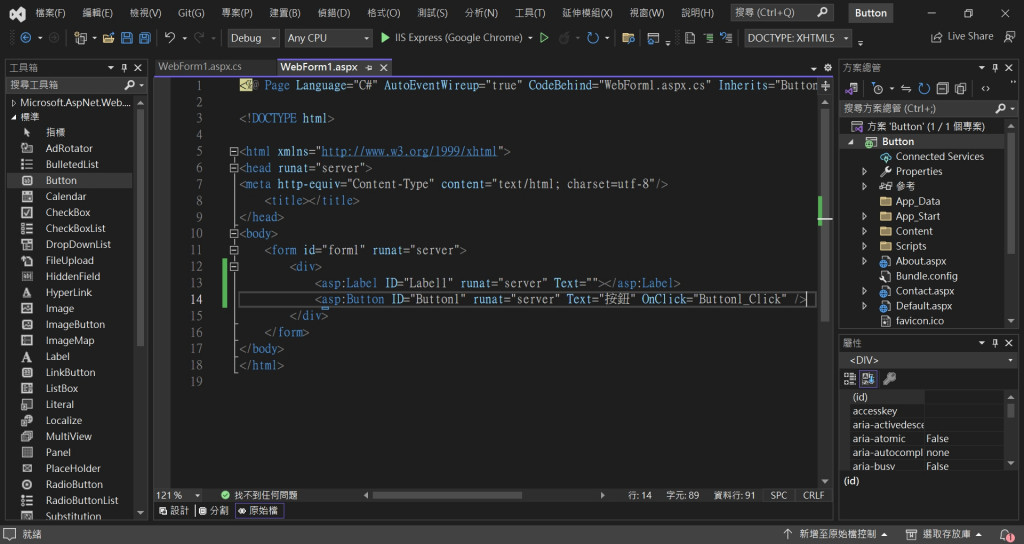
Task: Click 選取存放庫 in status bar
Action: coord(945,534)
